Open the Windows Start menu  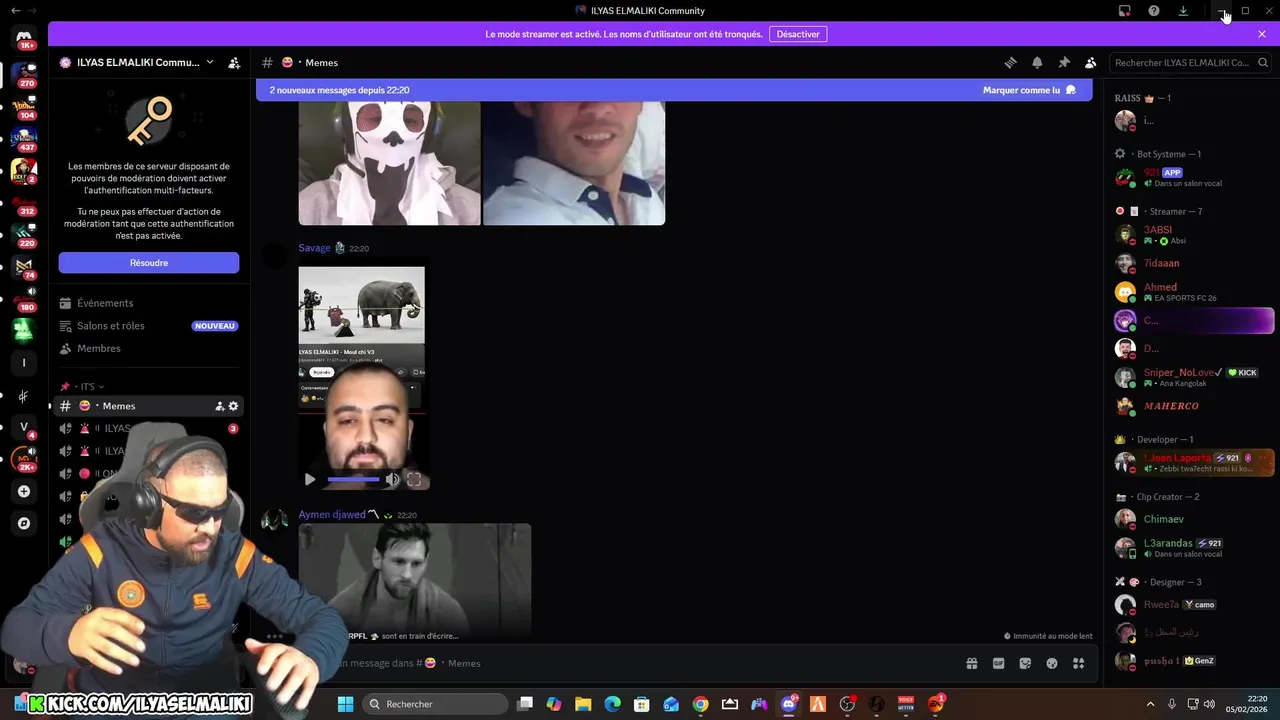(x=345, y=704)
